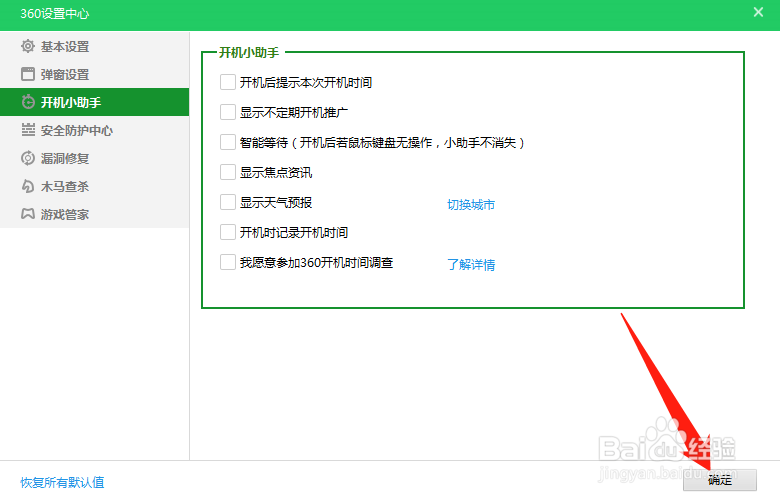Click the circular icon beside 漏洞修复
The height and width of the screenshot is (500, 780).
coord(28,158)
